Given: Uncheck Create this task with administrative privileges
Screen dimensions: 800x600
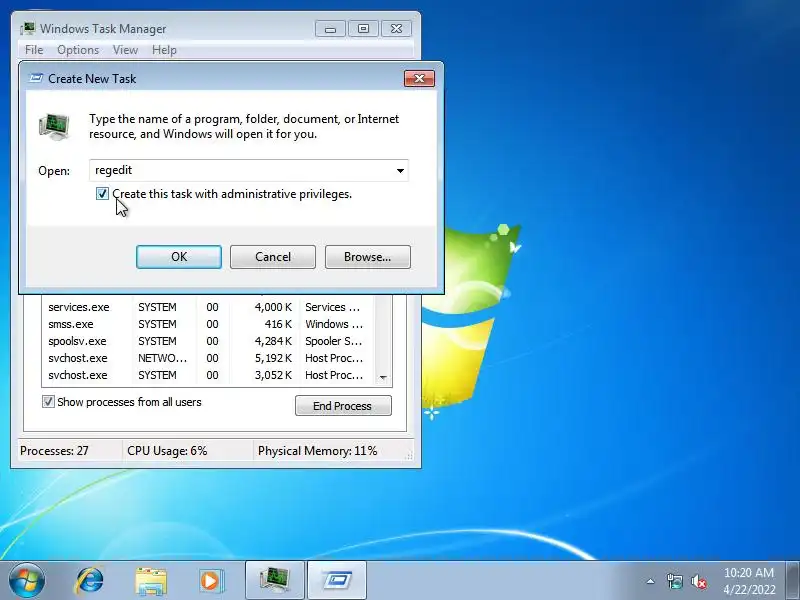Looking at the screenshot, I should [x=102, y=194].
